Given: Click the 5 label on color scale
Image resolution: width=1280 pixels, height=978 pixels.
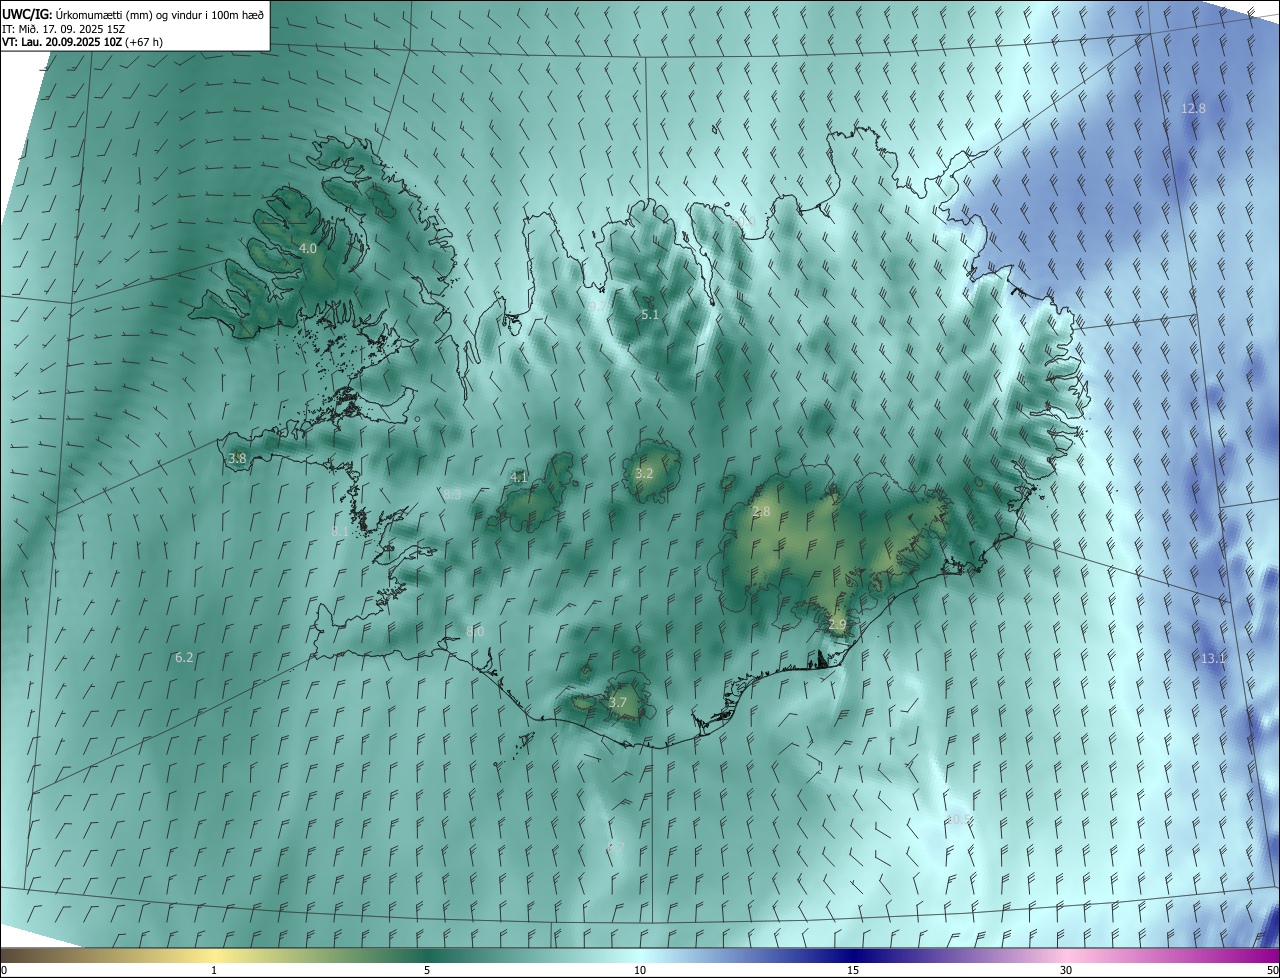Looking at the screenshot, I should click(x=427, y=970).
